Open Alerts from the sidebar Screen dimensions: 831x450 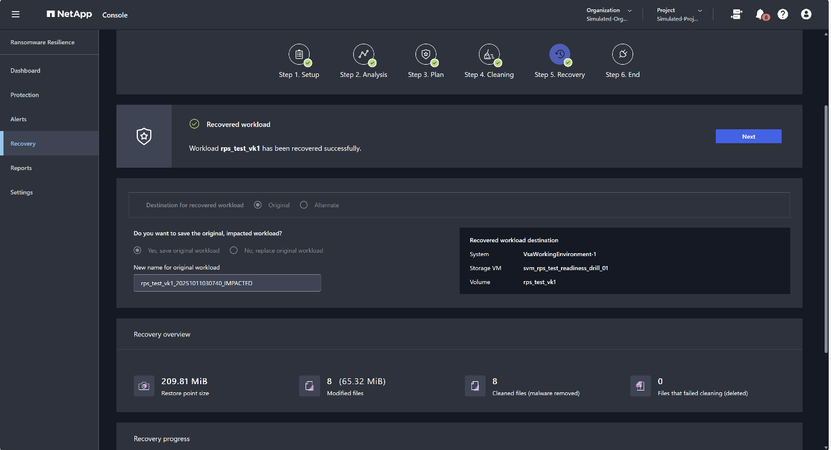19,119
